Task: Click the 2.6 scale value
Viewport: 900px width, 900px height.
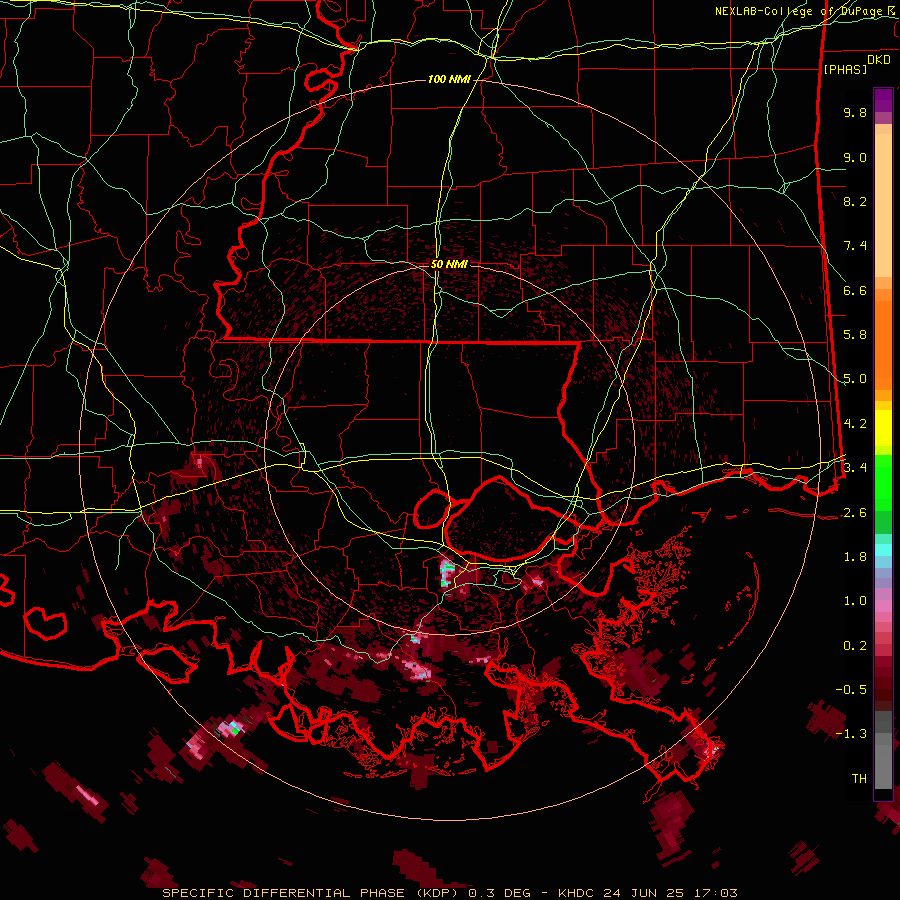Action: click(855, 513)
